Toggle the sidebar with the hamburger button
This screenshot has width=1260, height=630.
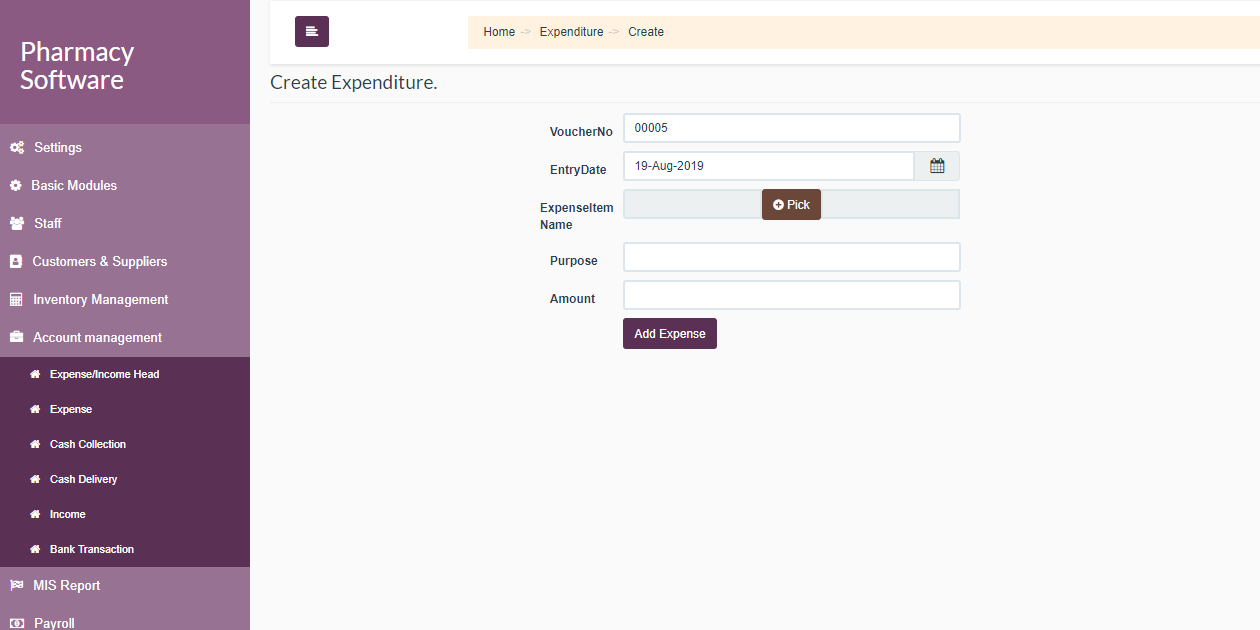[x=312, y=32]
